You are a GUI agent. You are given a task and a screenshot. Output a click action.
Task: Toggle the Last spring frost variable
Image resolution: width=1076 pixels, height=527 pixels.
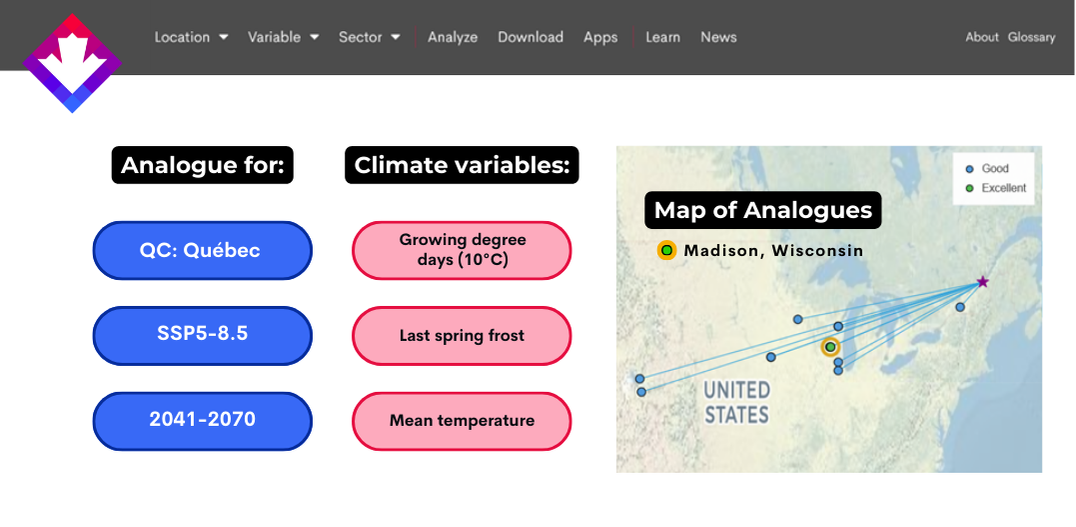click(462, 336)
